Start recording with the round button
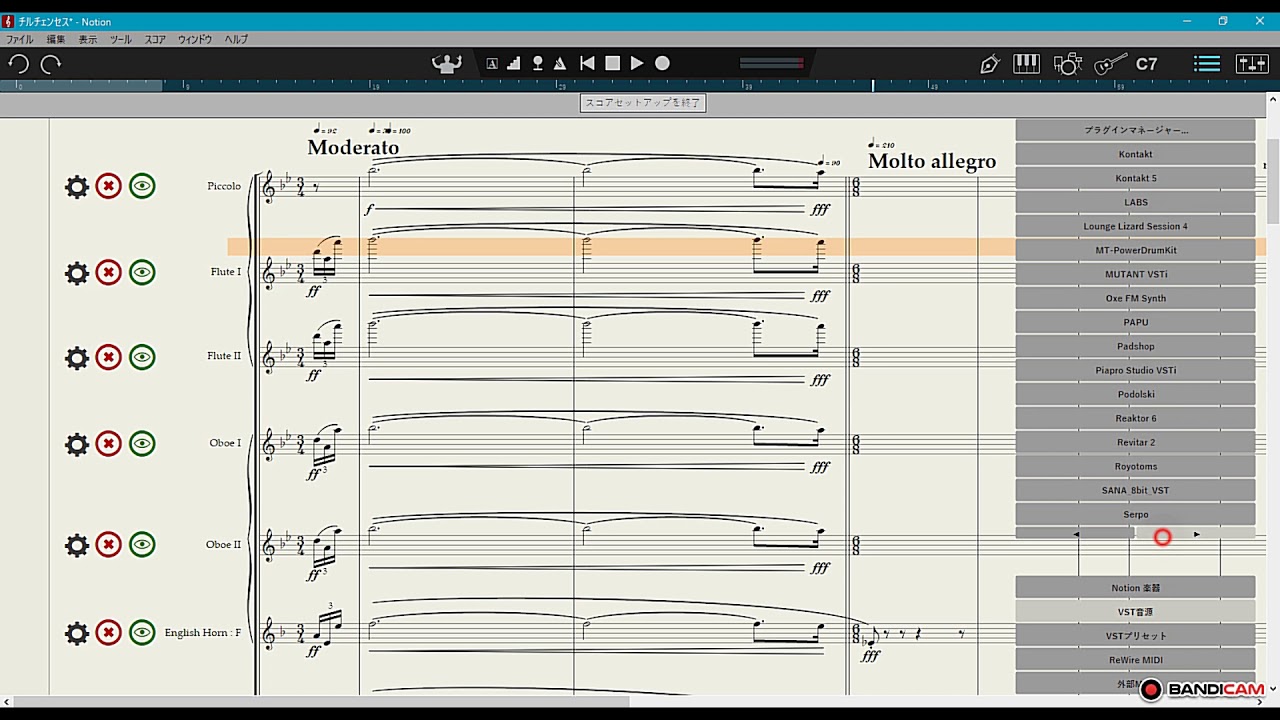 (x=662, y=63)
